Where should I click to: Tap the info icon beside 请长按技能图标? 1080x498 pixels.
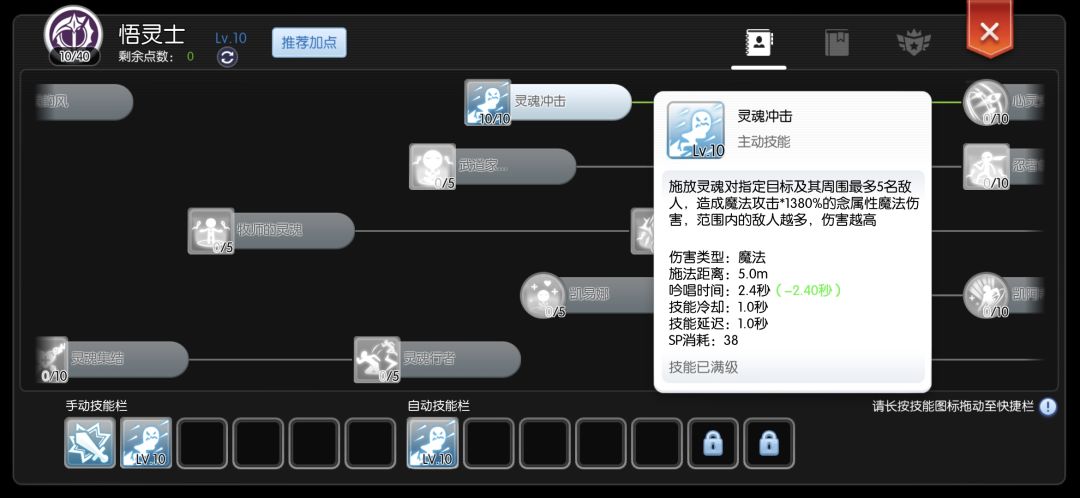pyautogui.click(x=1048, y=407)
